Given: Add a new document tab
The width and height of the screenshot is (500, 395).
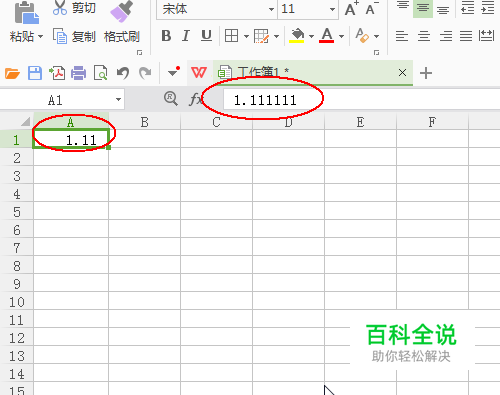Looking at the screenshot, I should click(426, 73).
